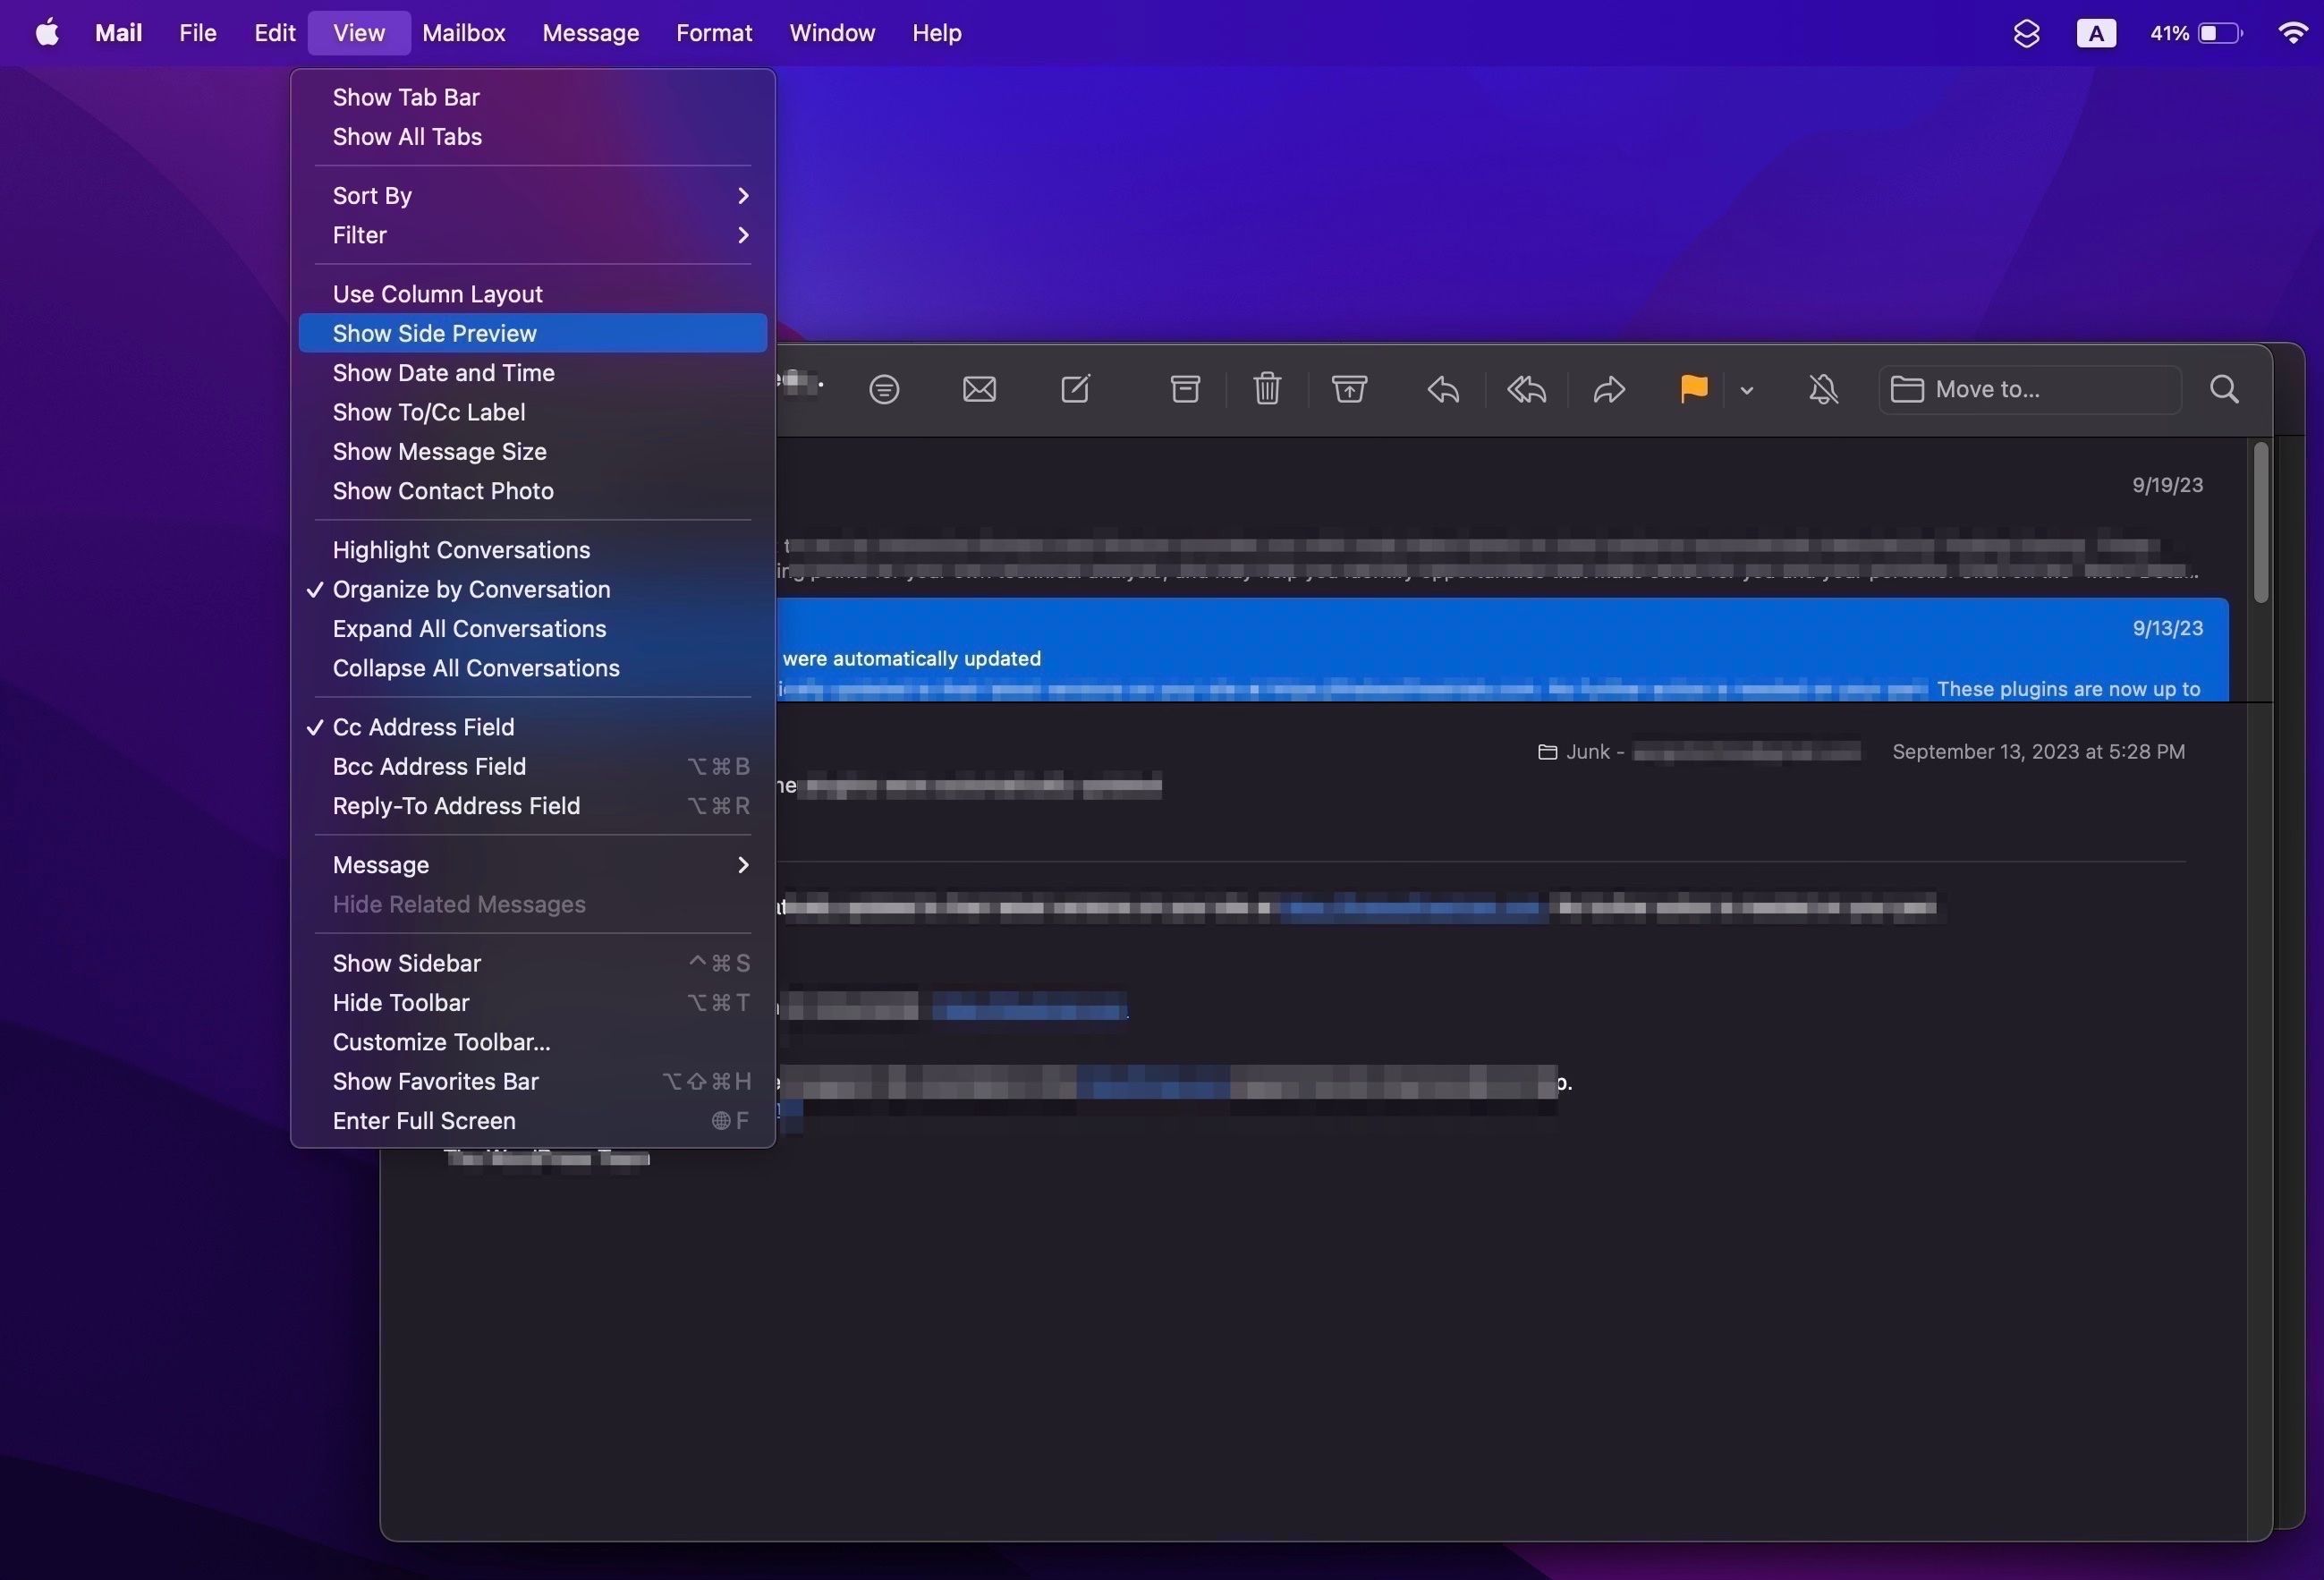Screen dimensions: 2324x1580
Task: Select the forward message icon
Action: coord(1608,389)
